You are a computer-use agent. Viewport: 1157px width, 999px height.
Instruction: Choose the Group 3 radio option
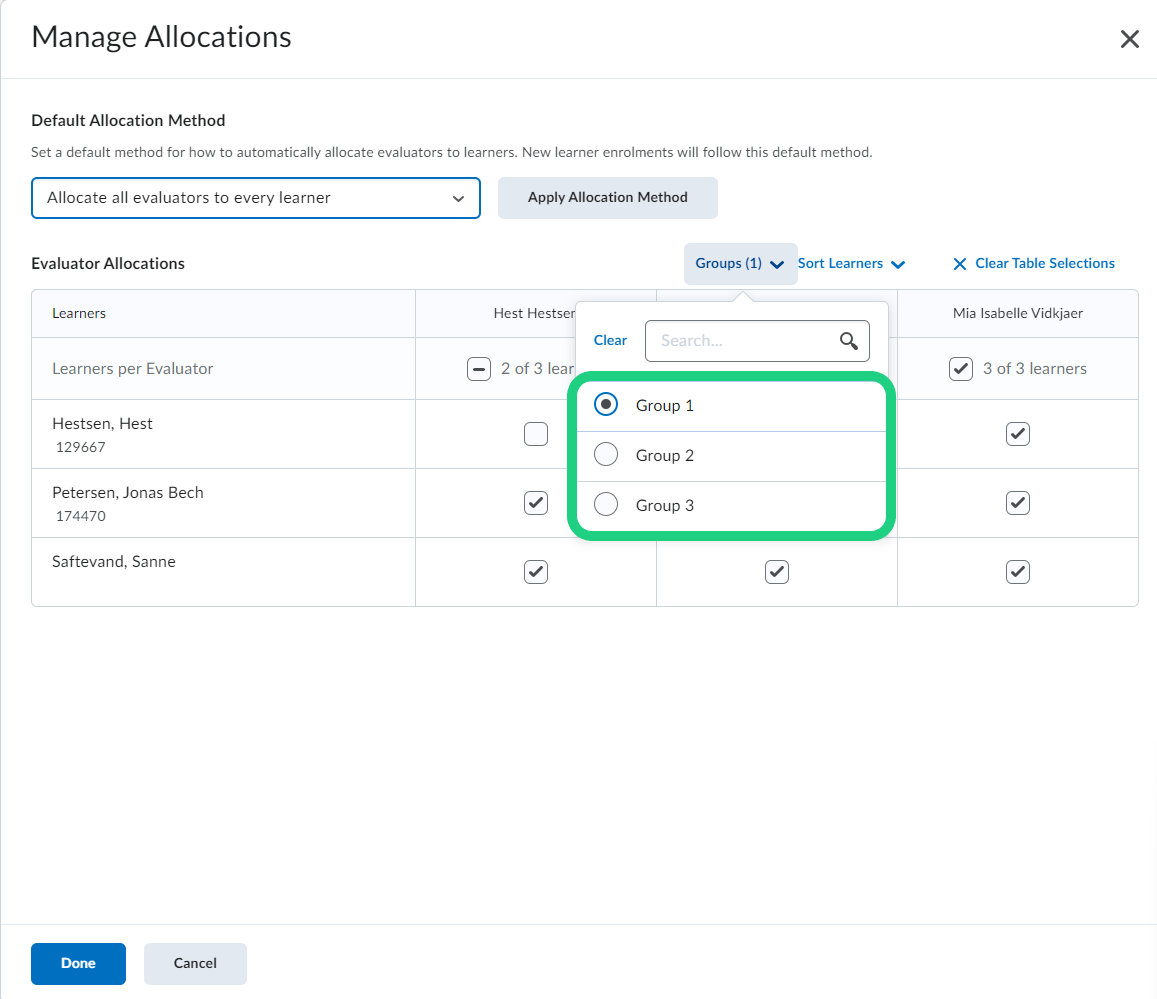coord(606,505)
